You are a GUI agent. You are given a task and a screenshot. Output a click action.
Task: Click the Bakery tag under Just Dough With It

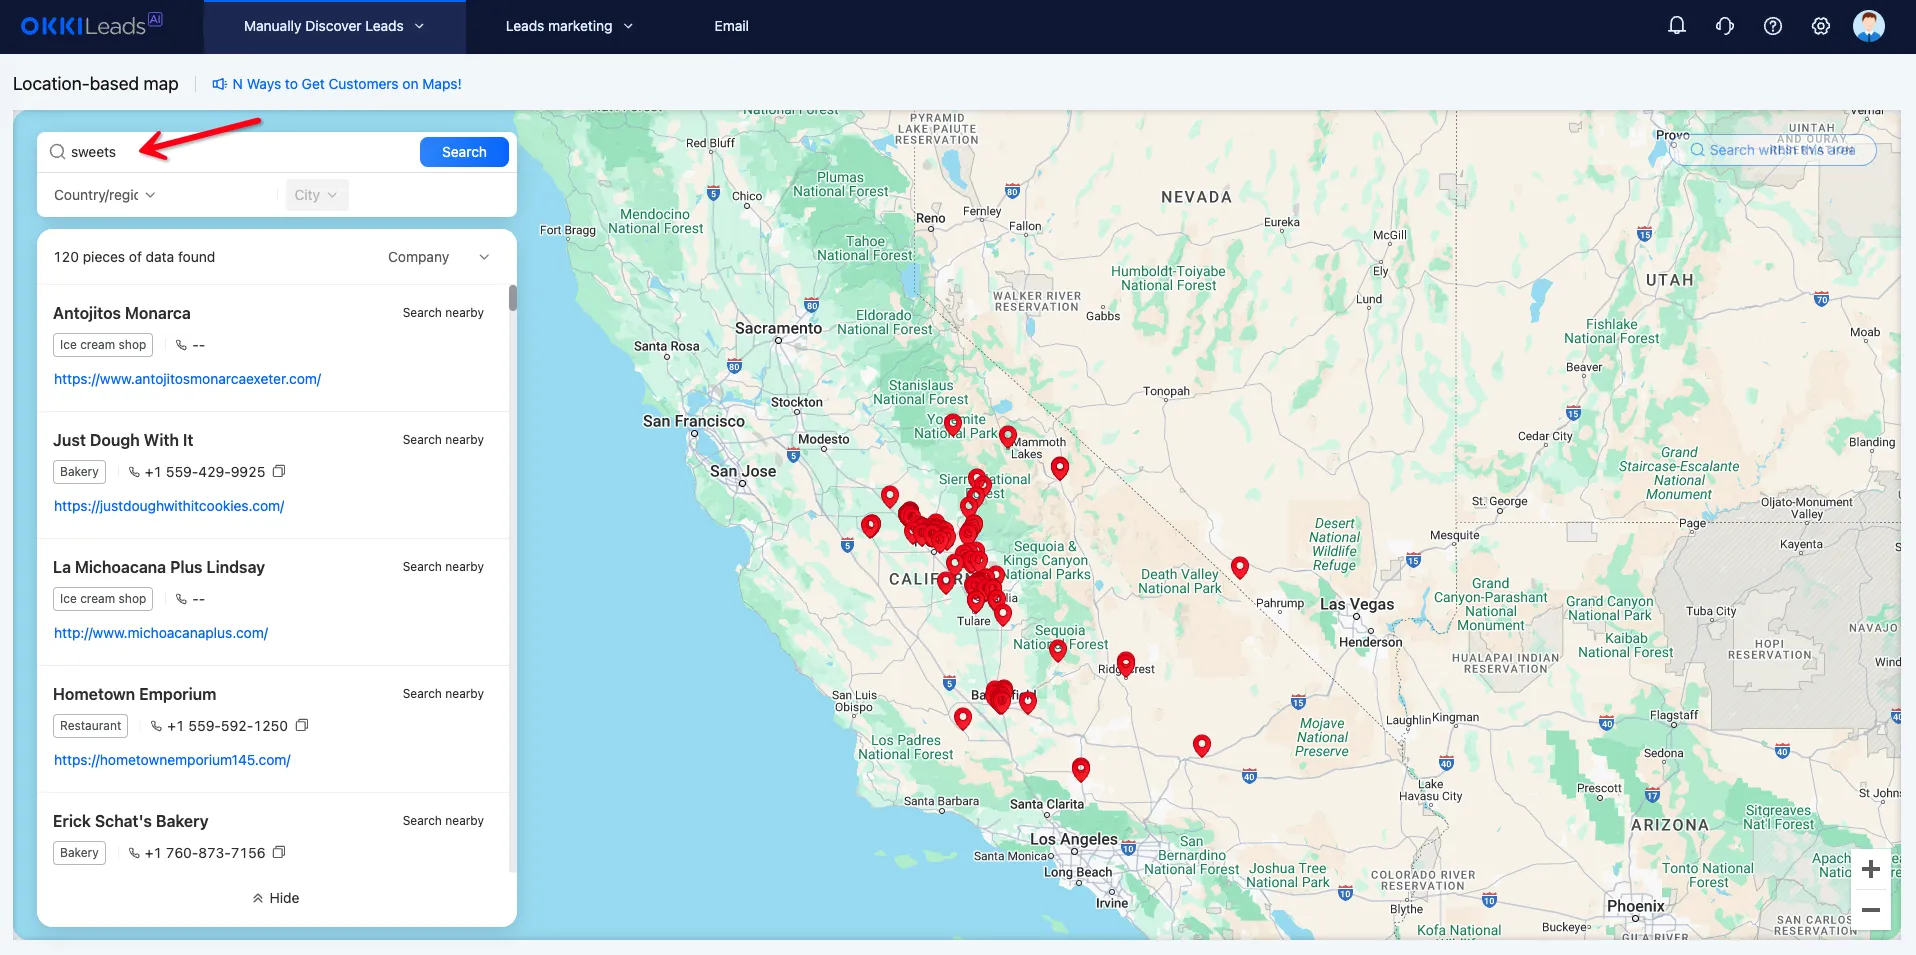pos(79,472)
